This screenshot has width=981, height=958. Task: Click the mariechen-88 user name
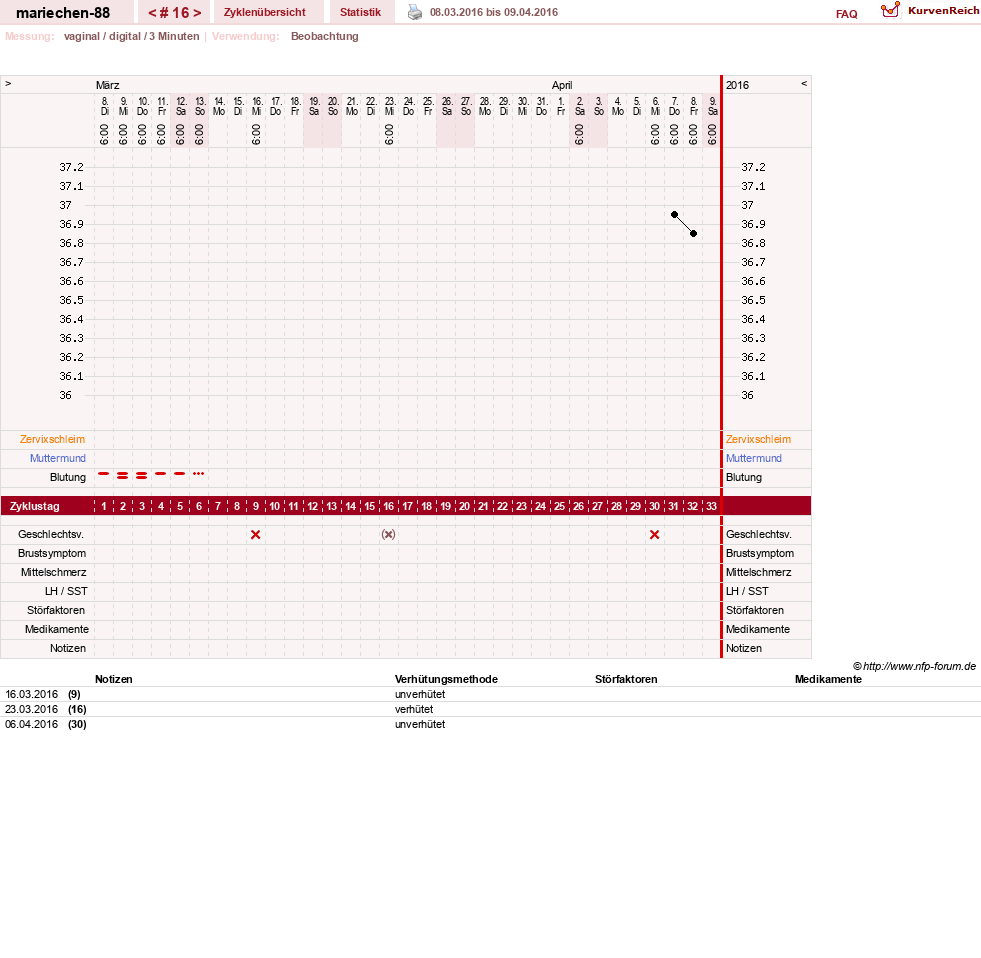tap(63, 13)
